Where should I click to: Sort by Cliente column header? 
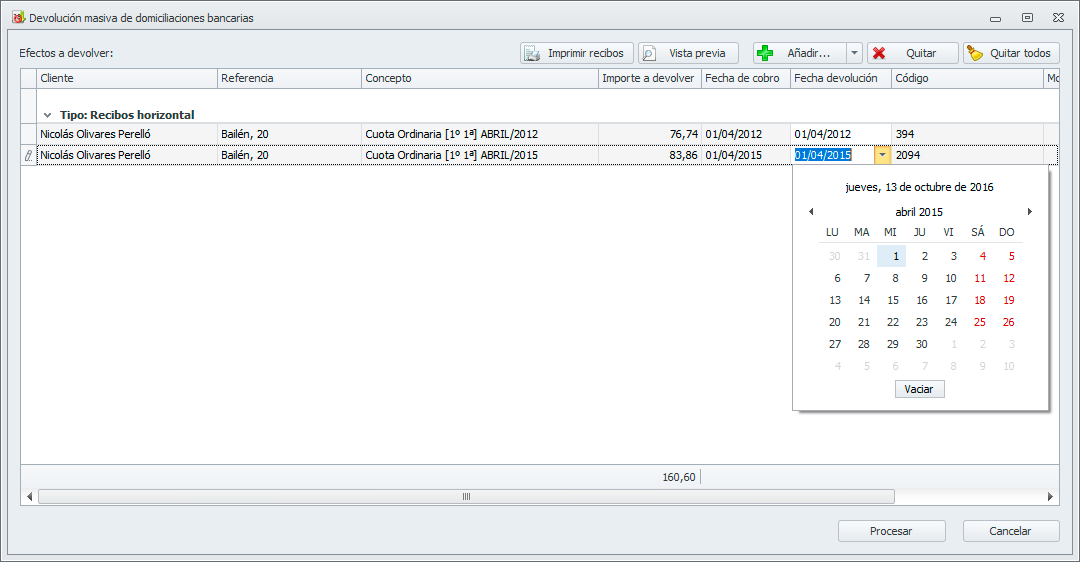tap(127, 79)
